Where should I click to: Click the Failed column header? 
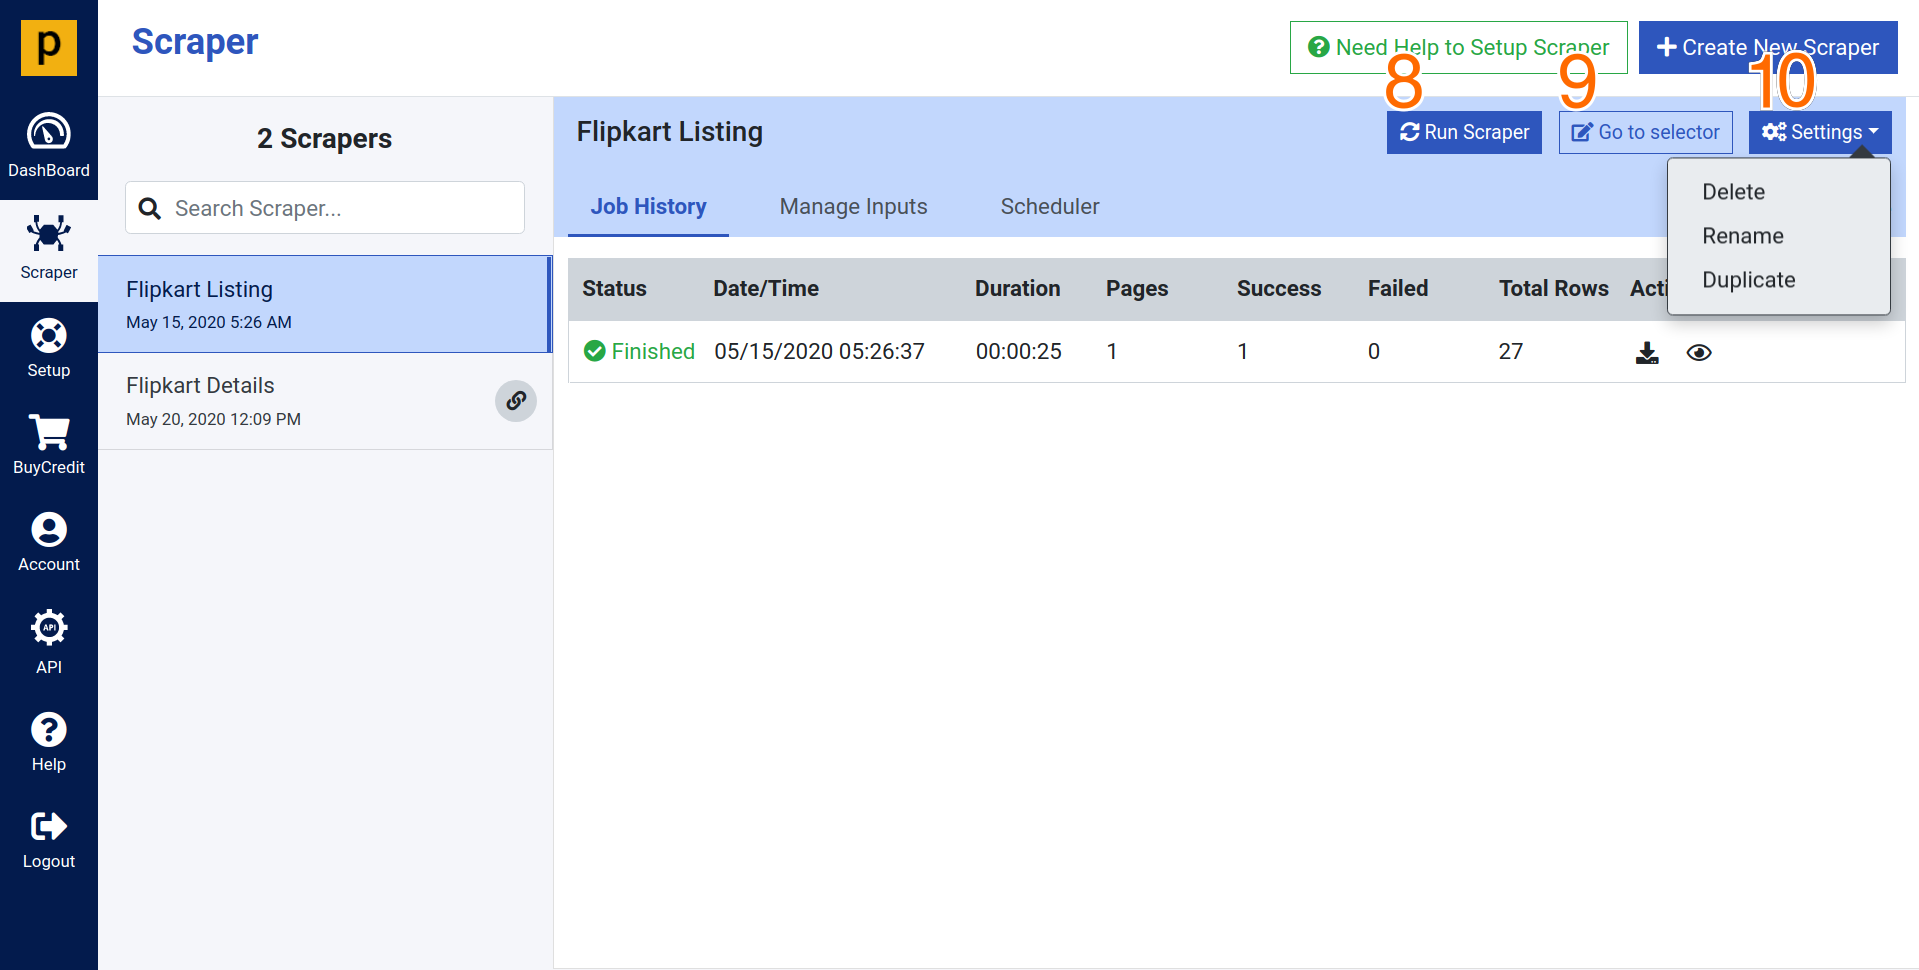point(1398,288)
